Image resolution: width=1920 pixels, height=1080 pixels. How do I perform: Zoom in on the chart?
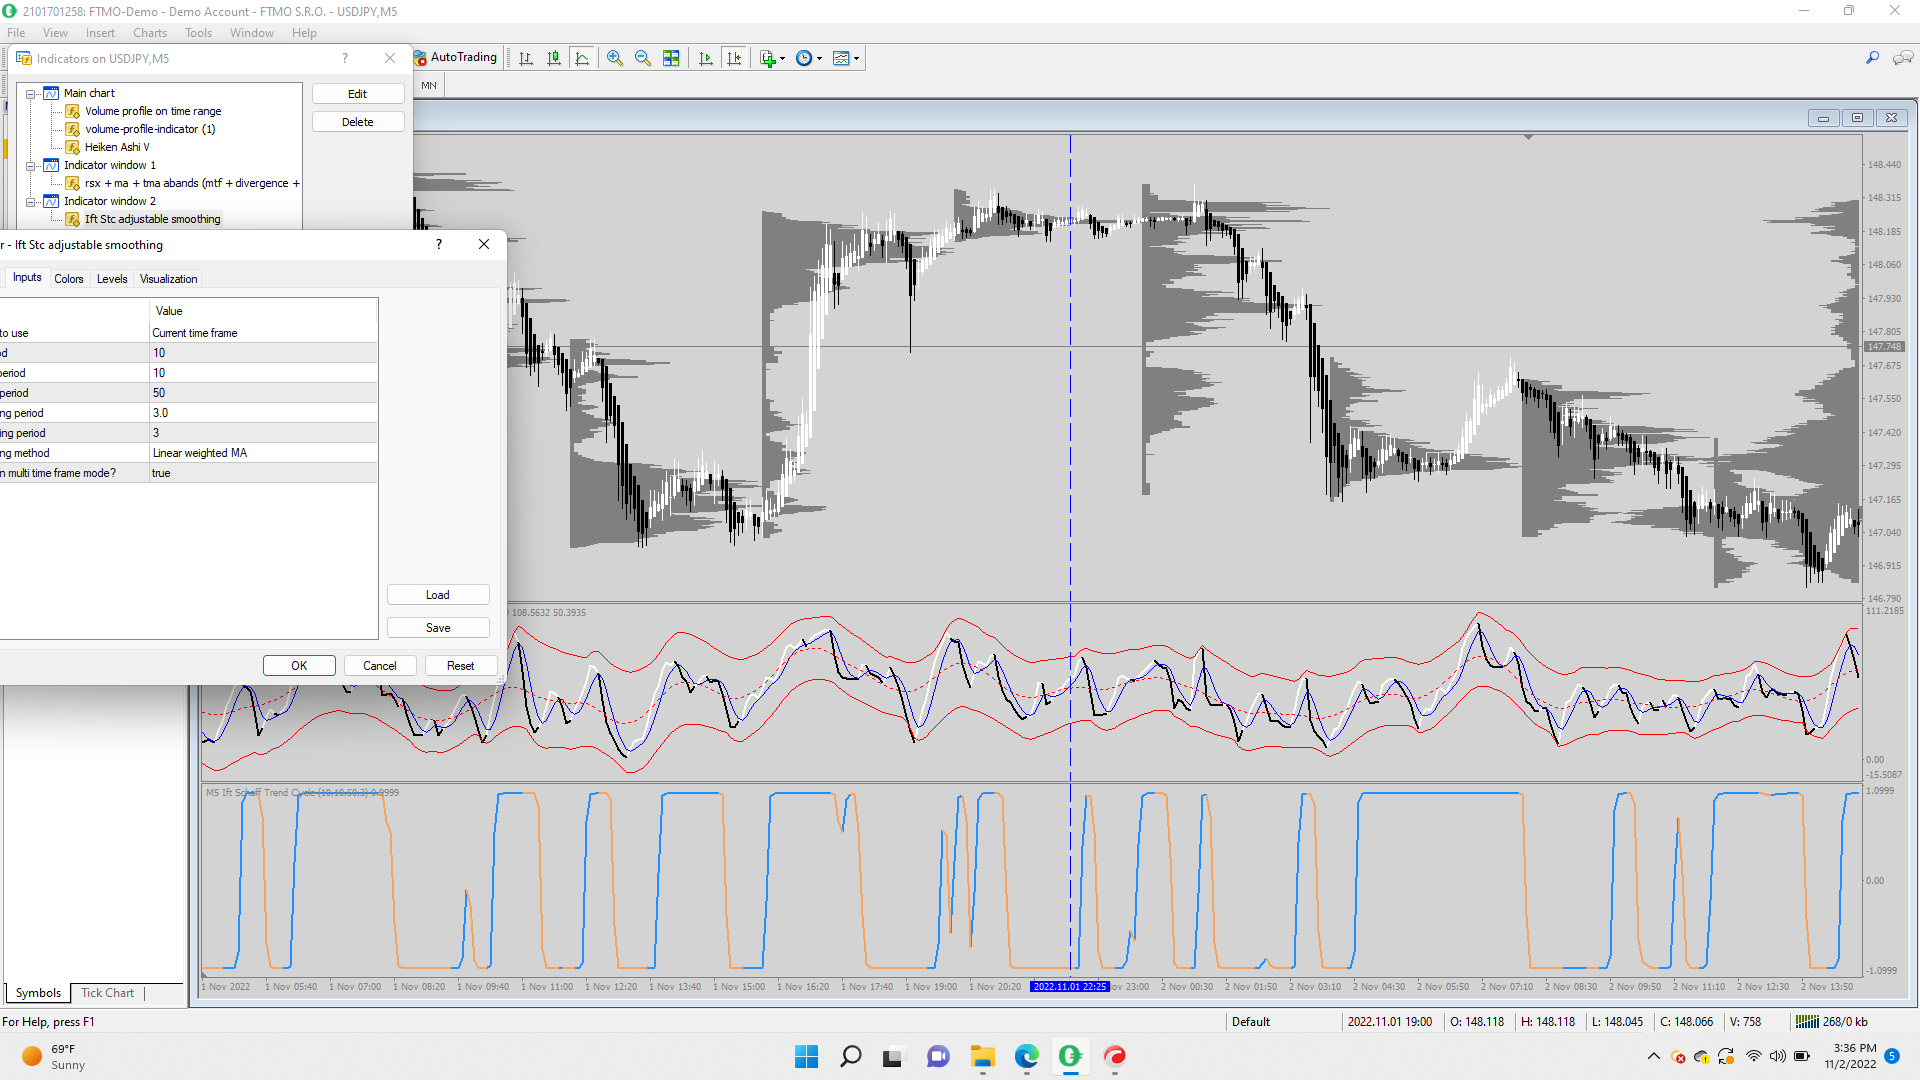[x=615, y=58]
